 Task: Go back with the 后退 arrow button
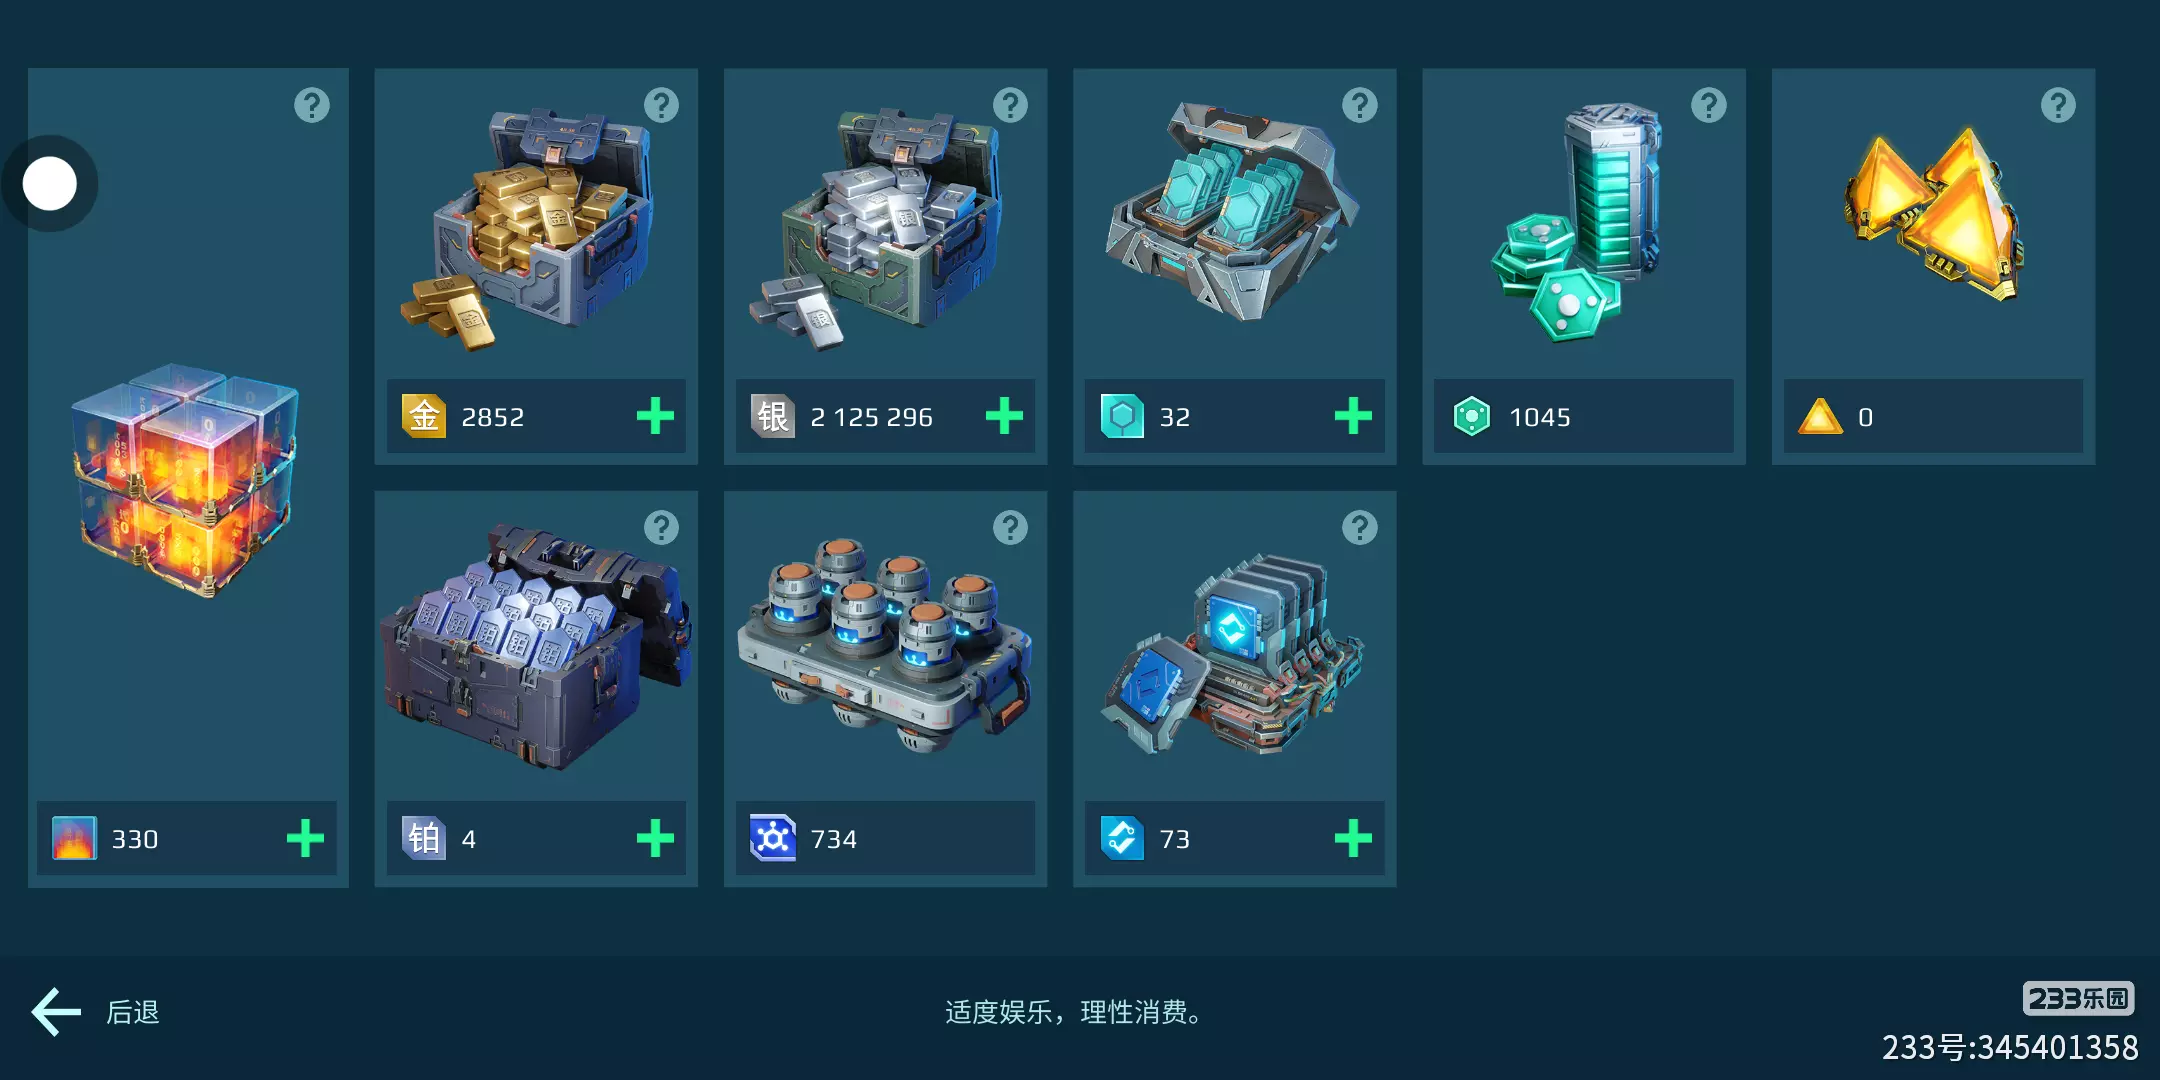tap(95, 1012)
